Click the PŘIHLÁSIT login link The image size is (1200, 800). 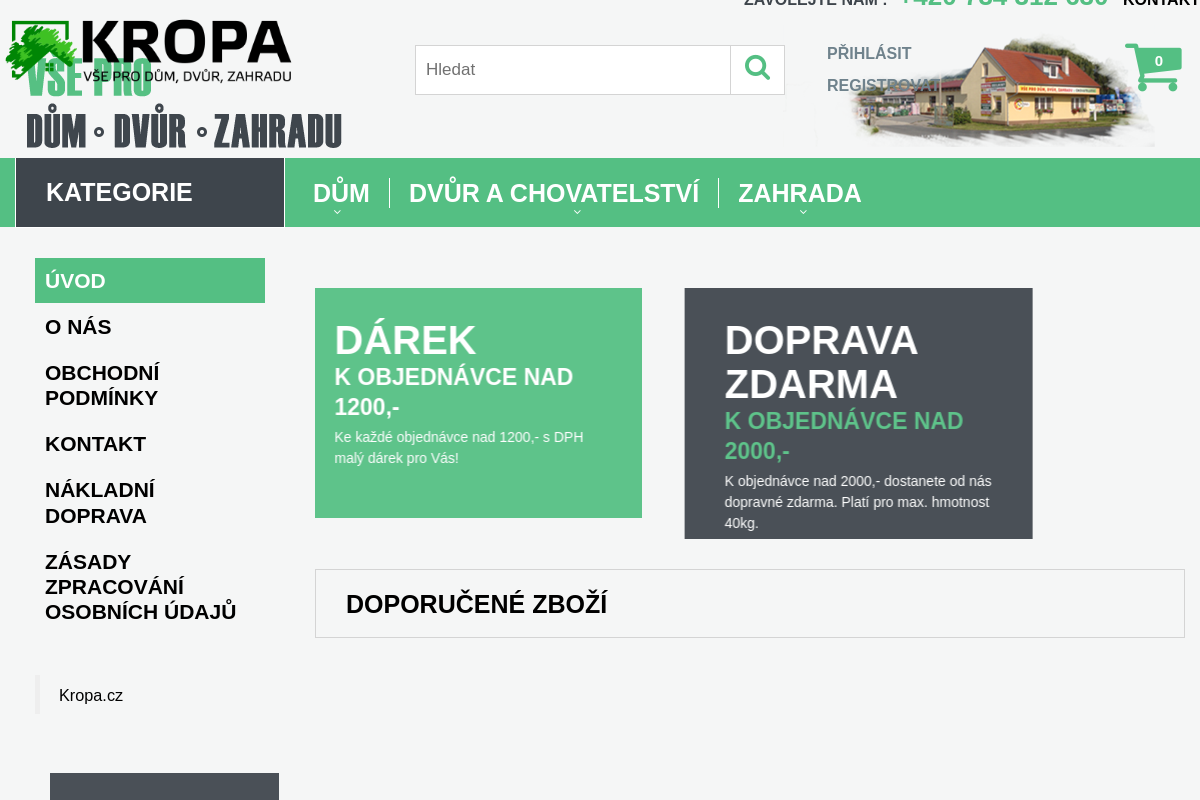868,53
